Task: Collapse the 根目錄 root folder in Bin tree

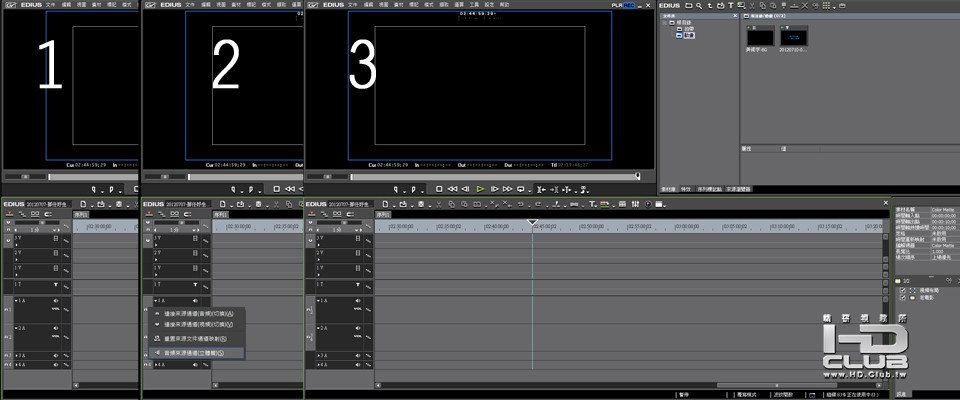Action: pos(665,23)
